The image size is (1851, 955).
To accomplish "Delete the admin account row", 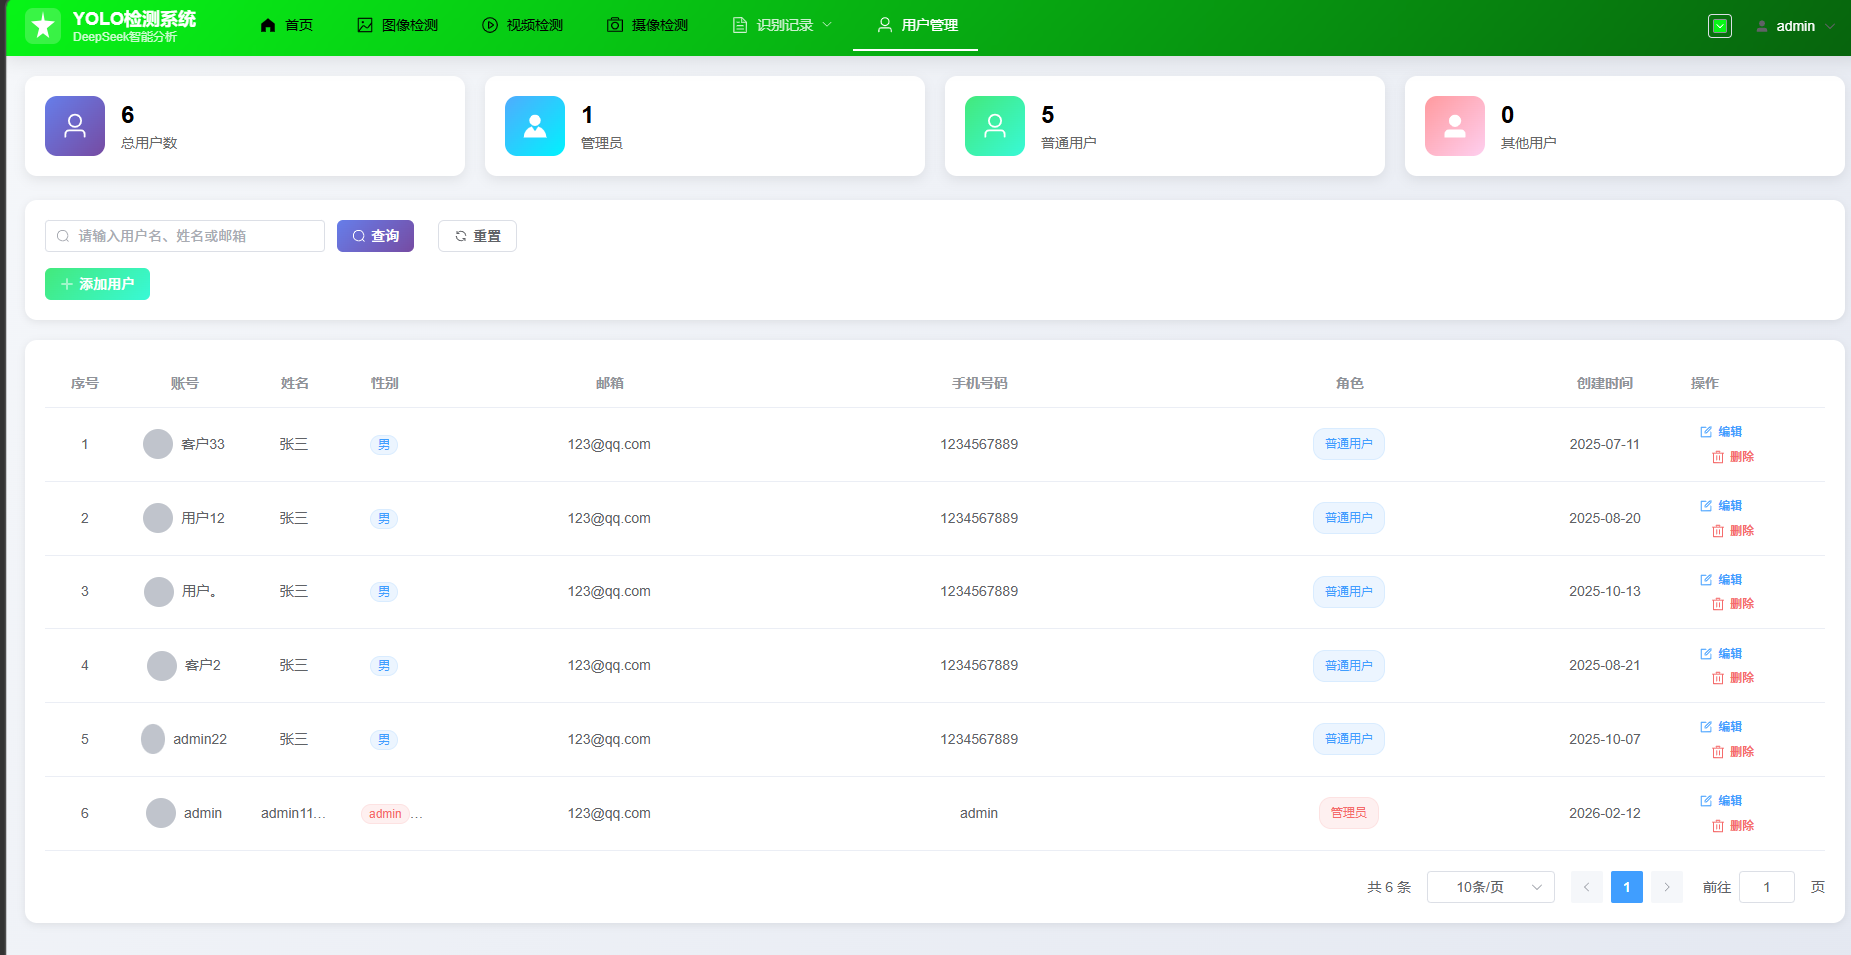I will [1733, 826].
